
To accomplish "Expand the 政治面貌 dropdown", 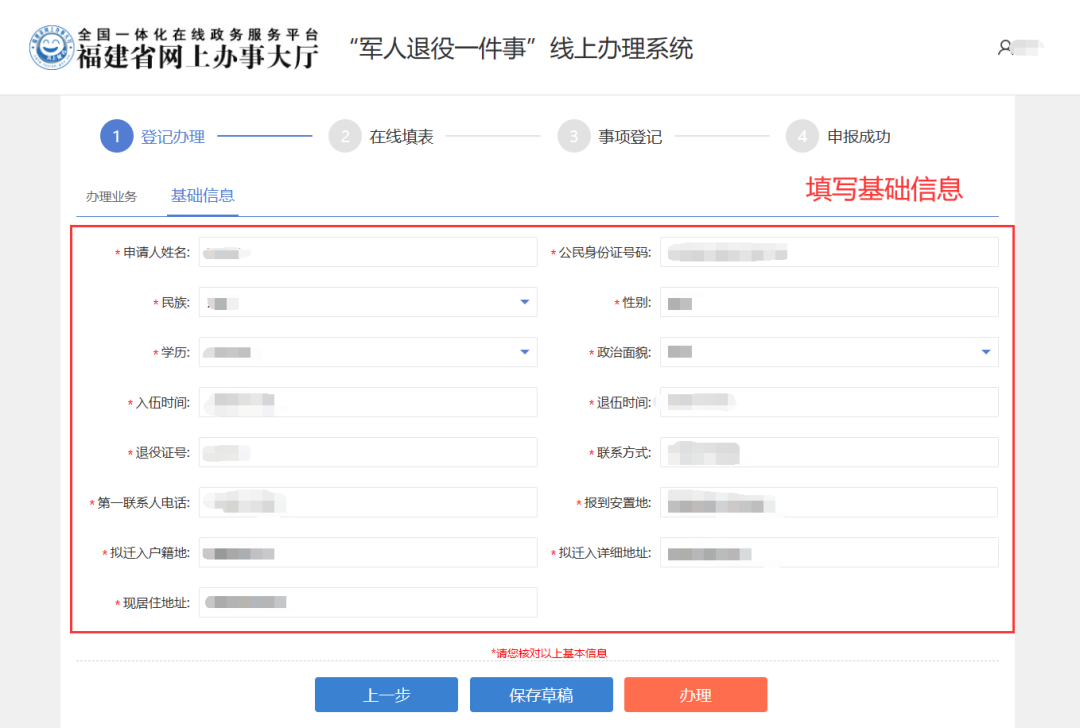I will pyautogui.click(x=985, y=352).
